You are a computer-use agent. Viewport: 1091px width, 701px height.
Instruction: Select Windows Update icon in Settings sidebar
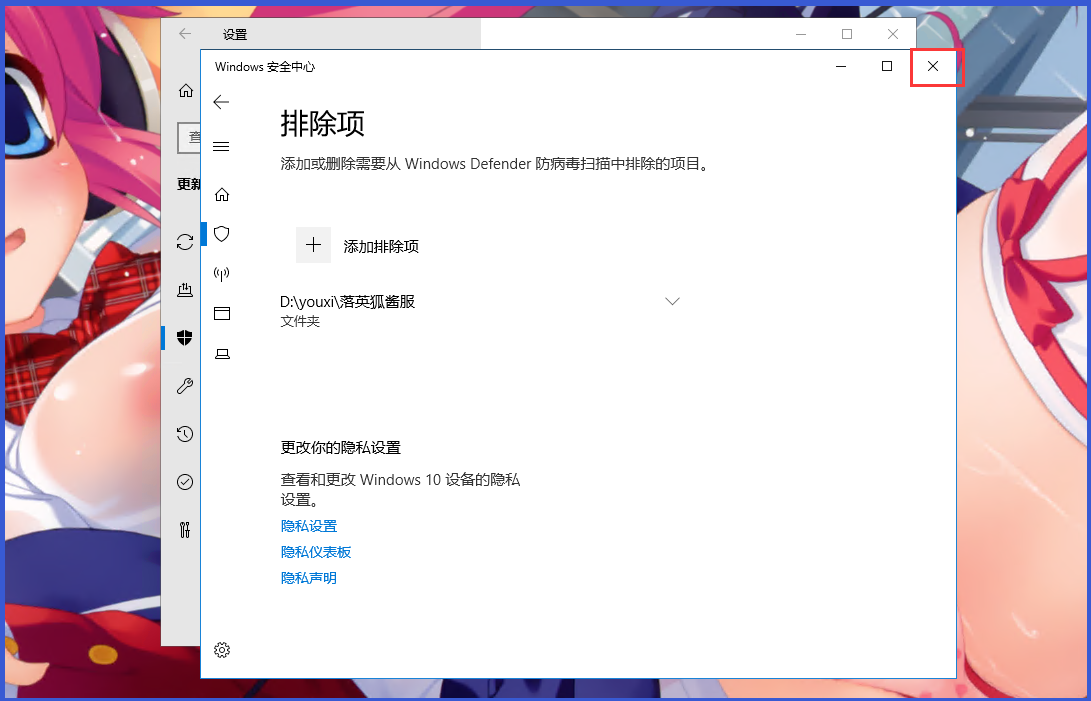tap(185, 242)
